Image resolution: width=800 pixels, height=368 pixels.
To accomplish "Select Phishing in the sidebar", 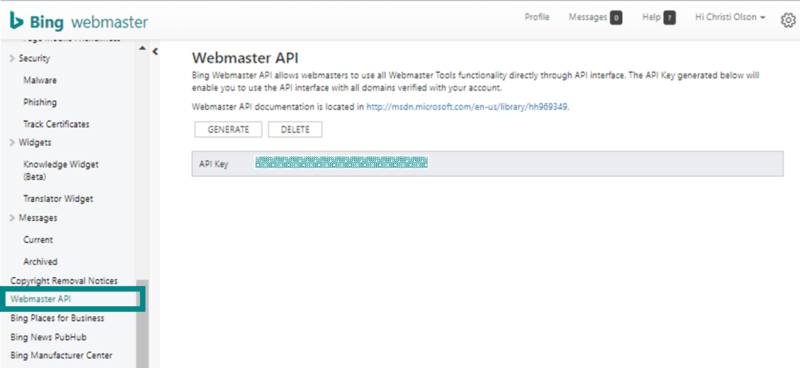I will tap(40, 102).
